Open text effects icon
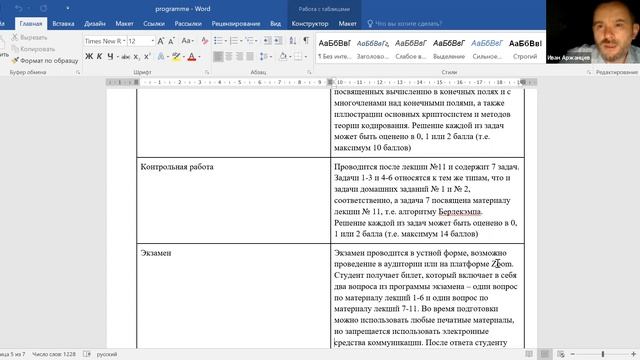Screen dimensions: 640x360 [x=161, y=57]
